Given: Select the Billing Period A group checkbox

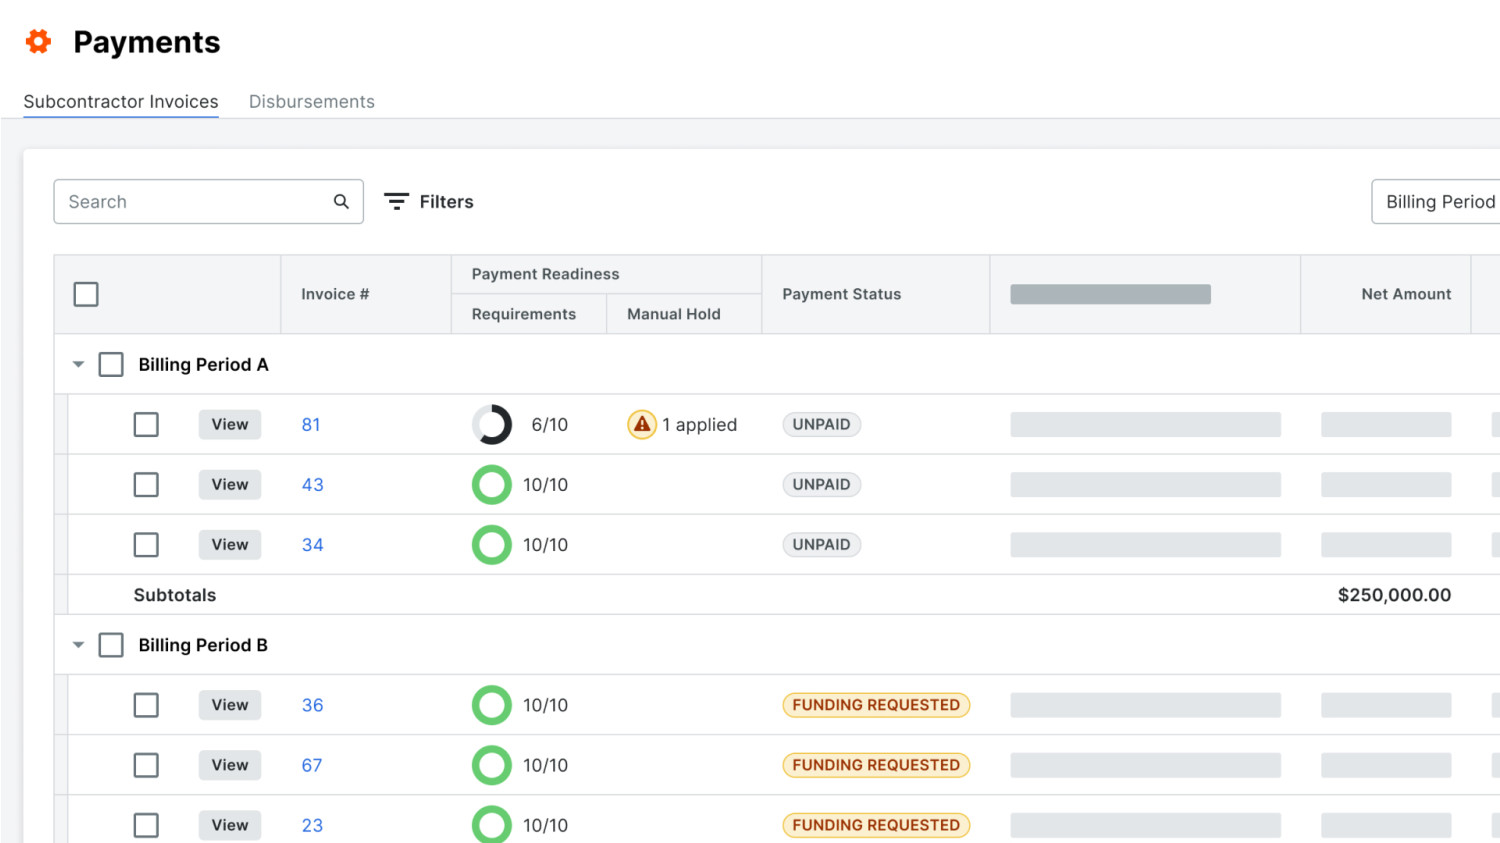Looking at the screenshot, I should (x=111, y=364).
